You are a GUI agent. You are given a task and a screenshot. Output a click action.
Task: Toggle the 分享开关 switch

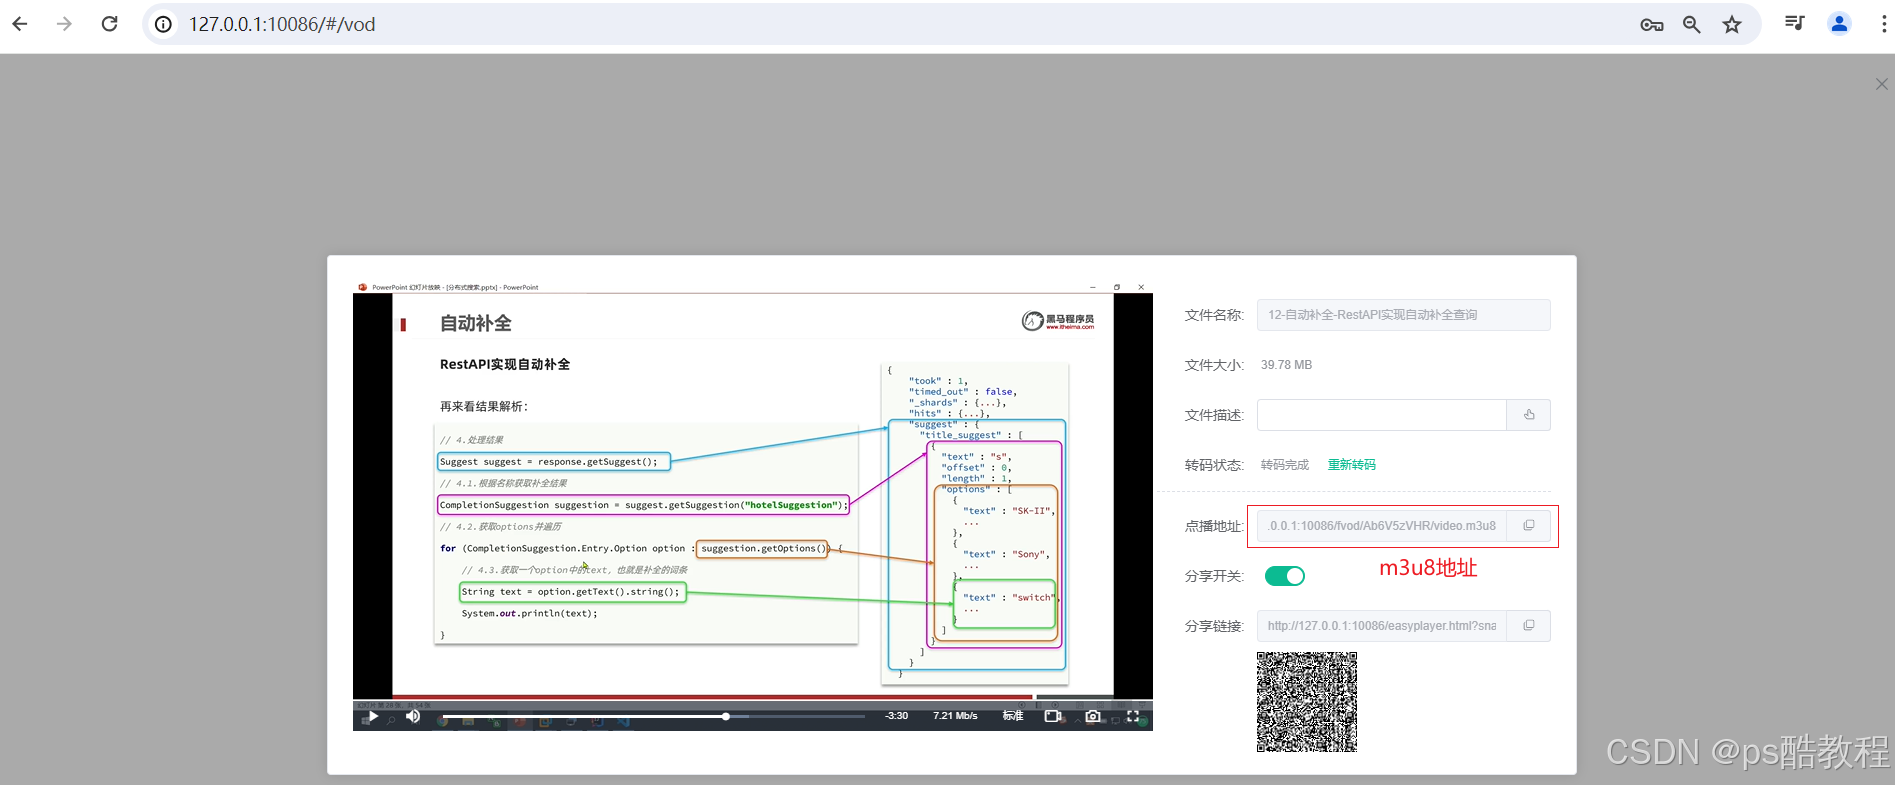click(1285, 576)
